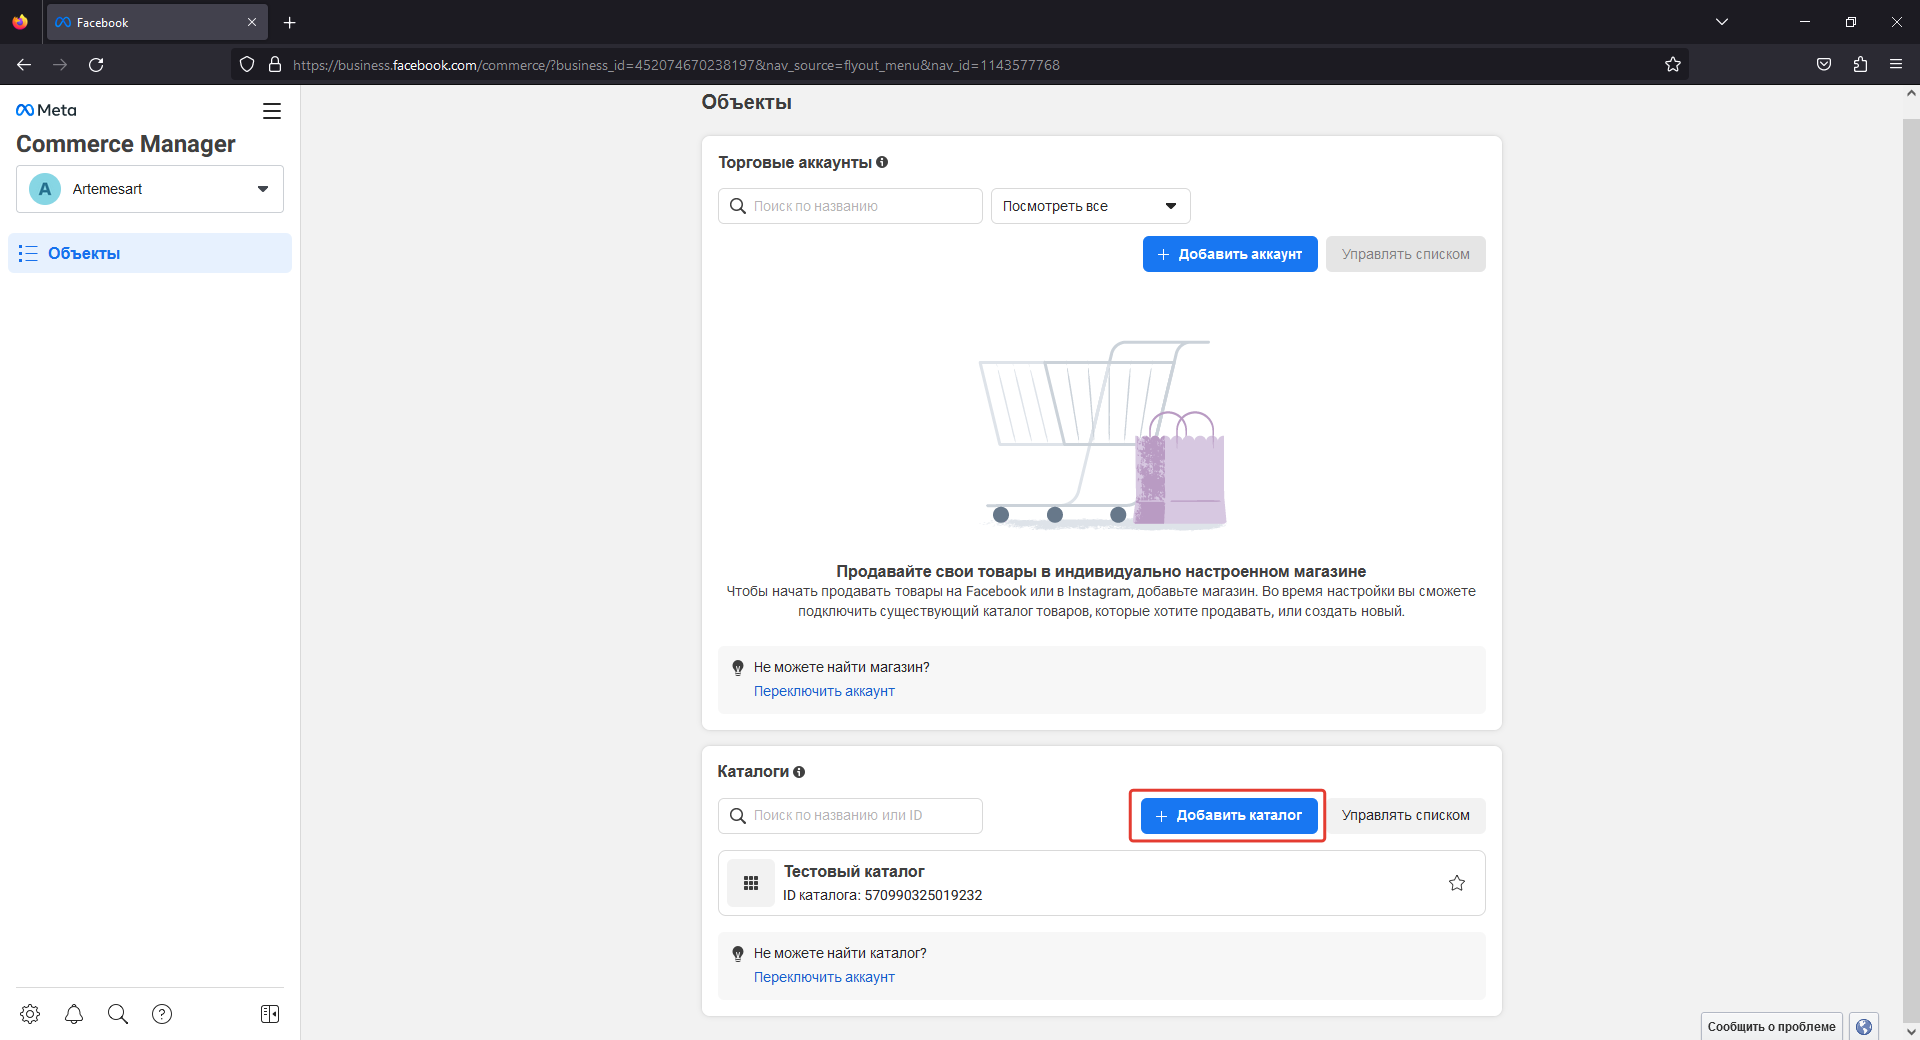Viewport: 1920px width, 1040px height.
Task: Focus the Поиск по названию или ID field
Action: pyautogui.click(x=850, y=816)
